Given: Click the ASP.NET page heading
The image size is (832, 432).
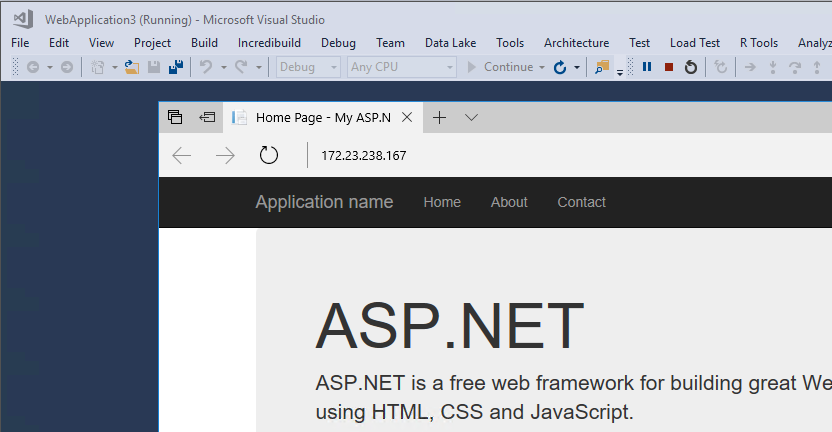Looking at the screenshot, I should (x=449, y=326).
